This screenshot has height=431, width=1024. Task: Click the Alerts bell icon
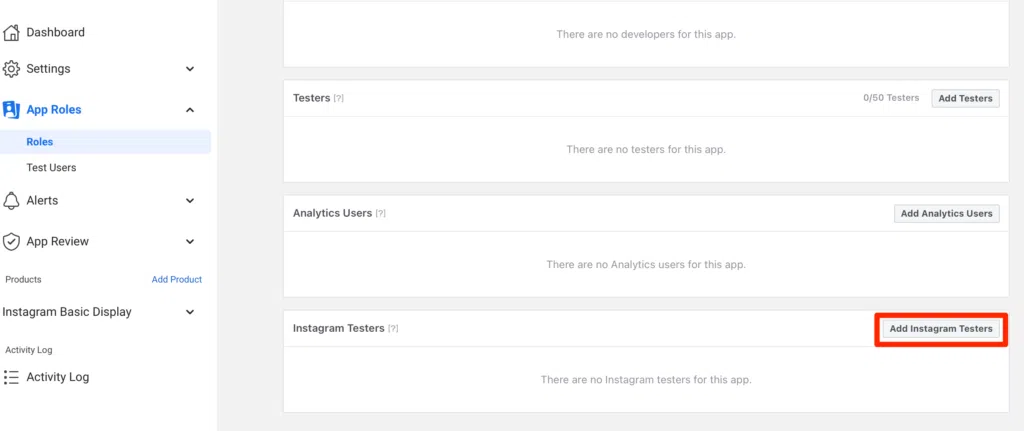[11, 200]
